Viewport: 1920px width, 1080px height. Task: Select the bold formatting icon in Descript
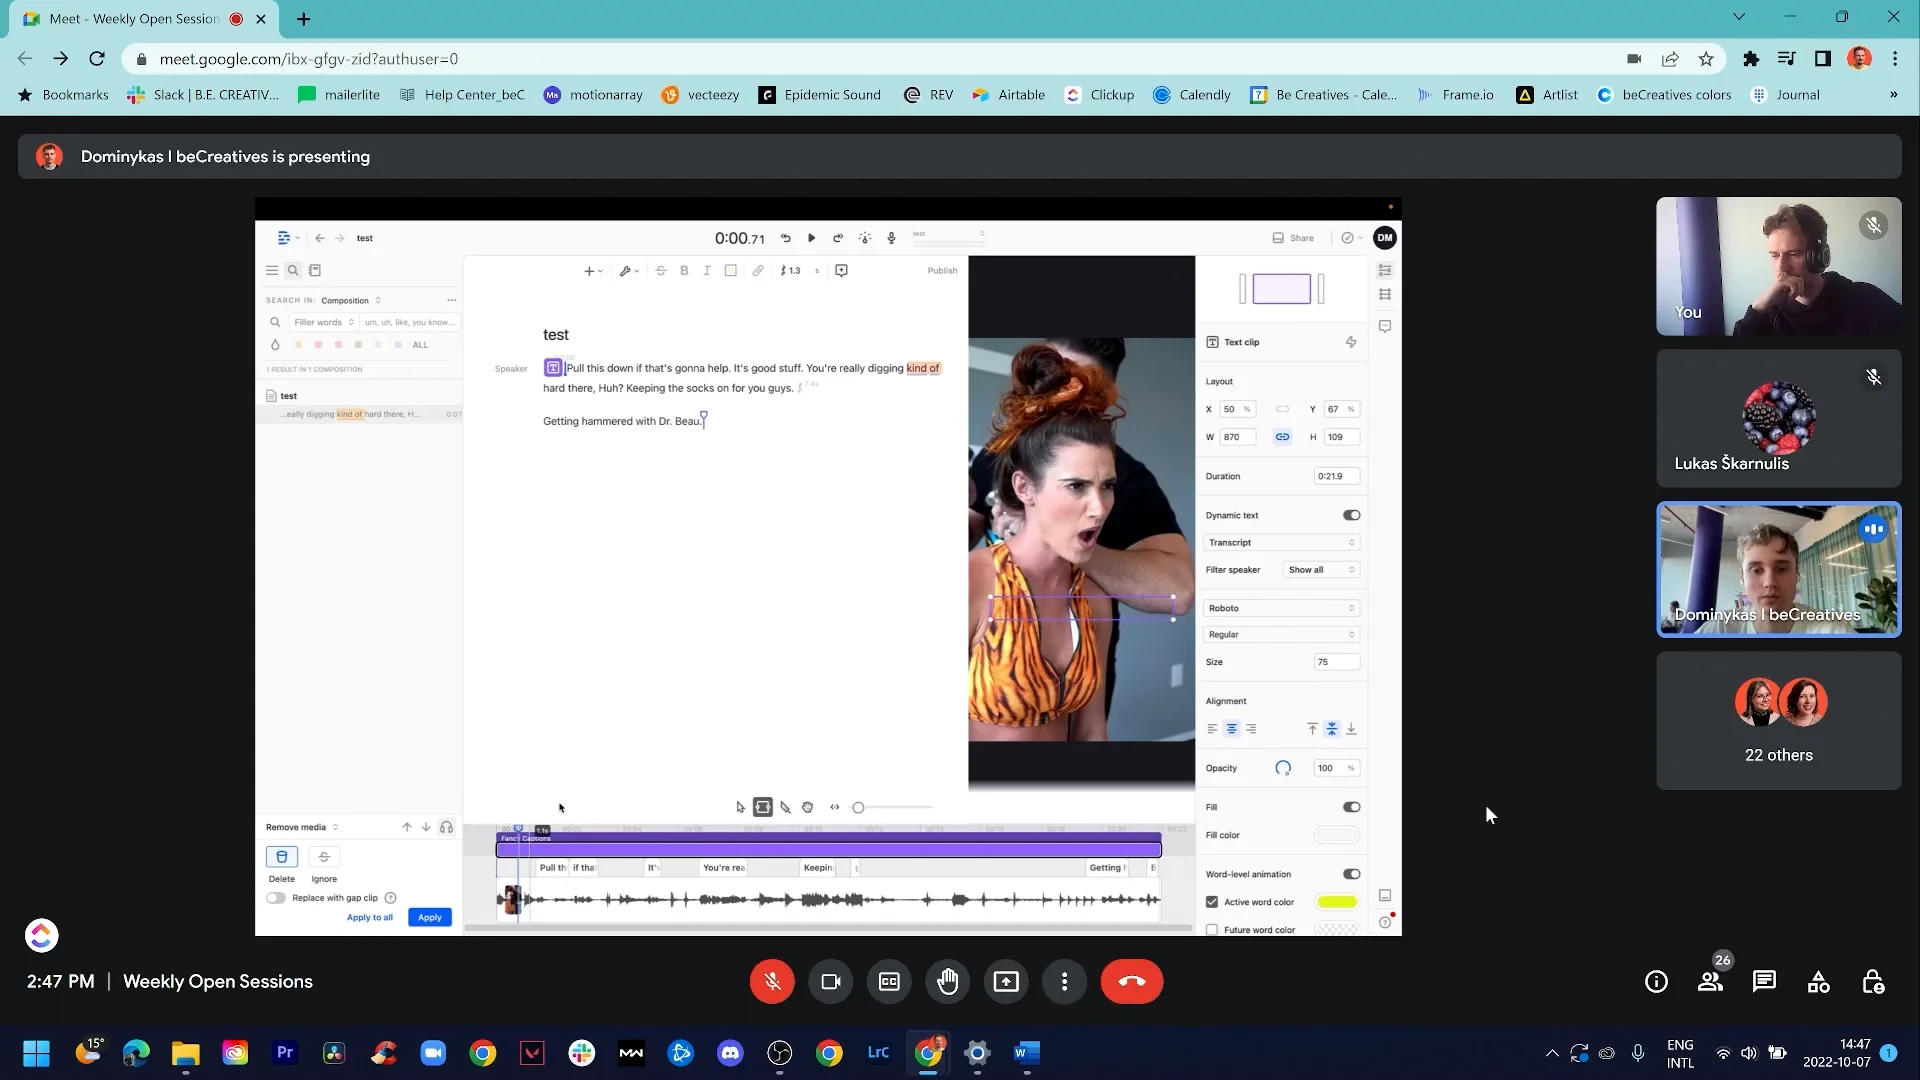pos(684,270)
